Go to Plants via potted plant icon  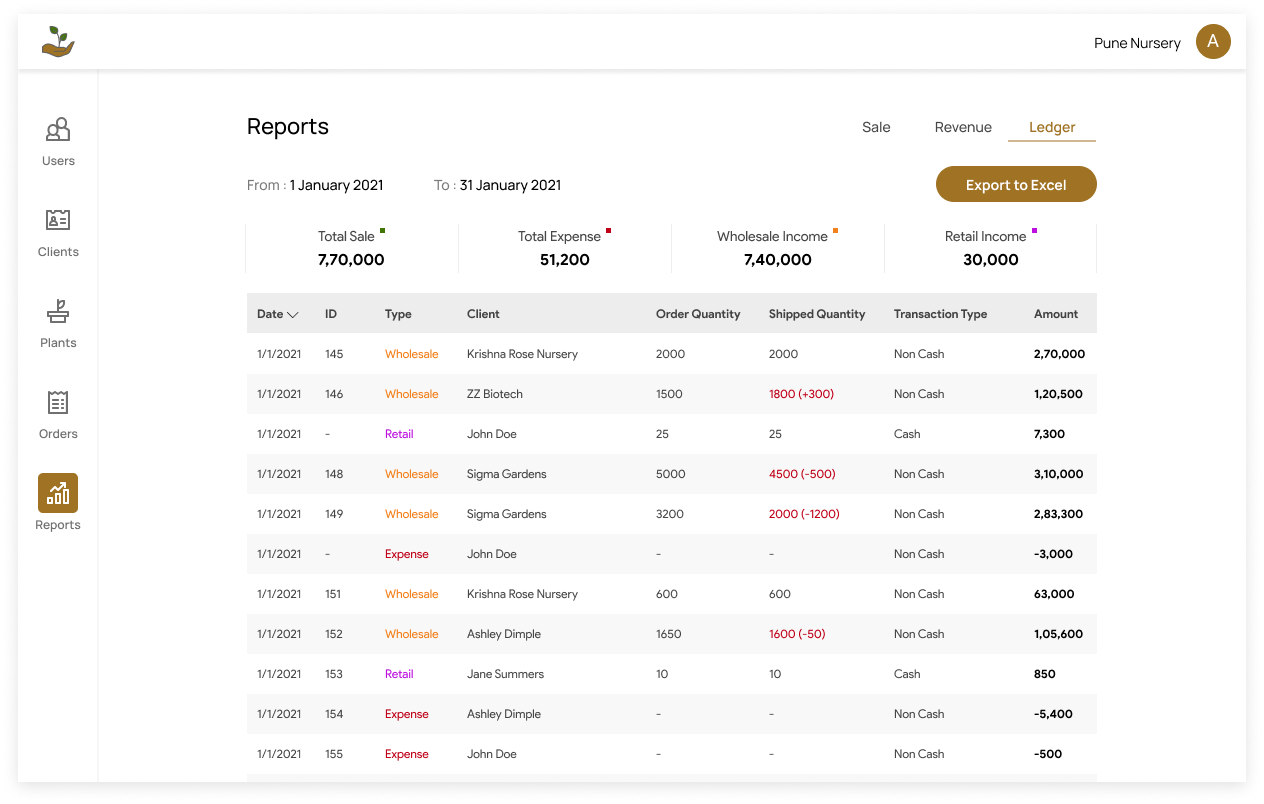58,311
